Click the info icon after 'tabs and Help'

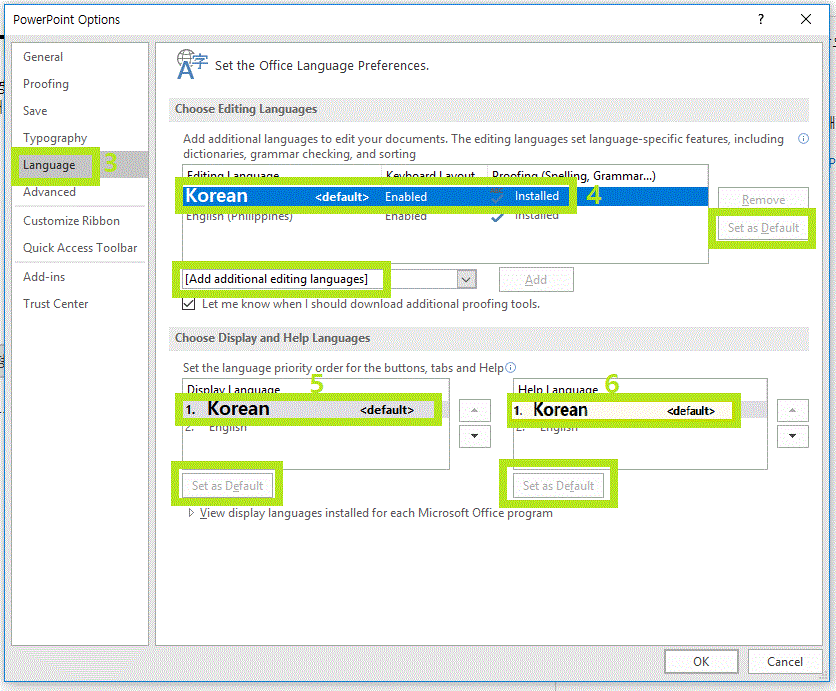tap(510, 367)
